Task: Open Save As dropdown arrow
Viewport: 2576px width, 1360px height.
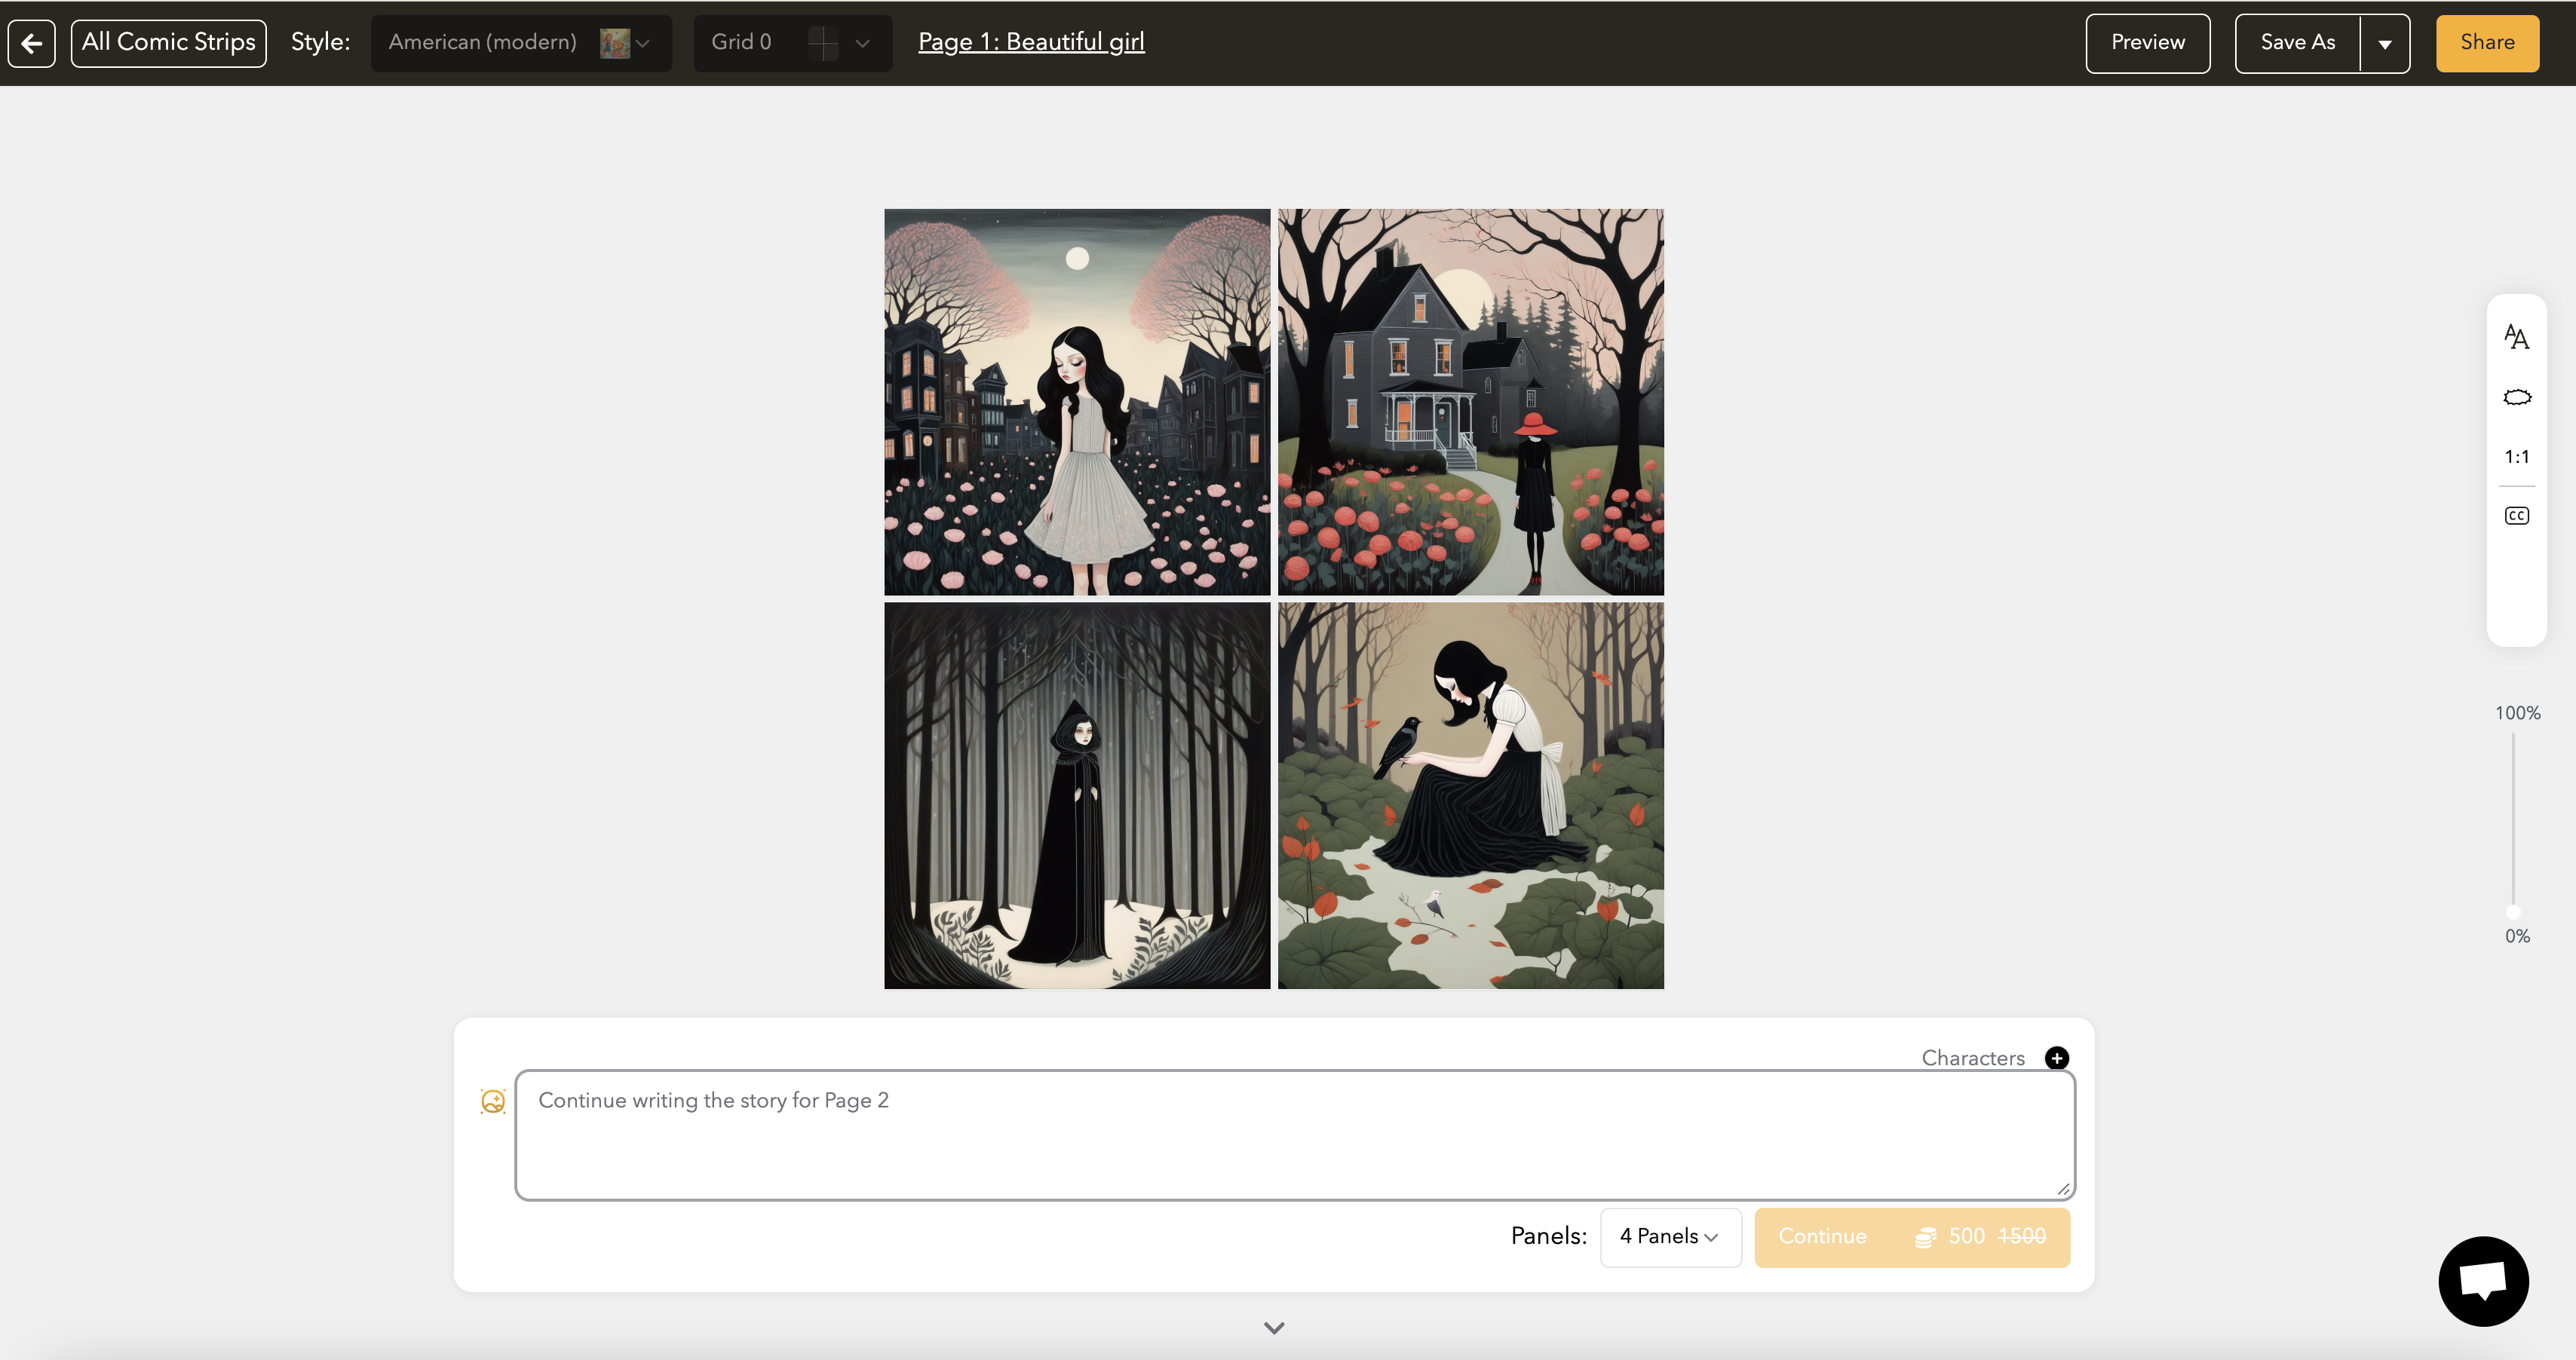Action: tap(2385, 43)
